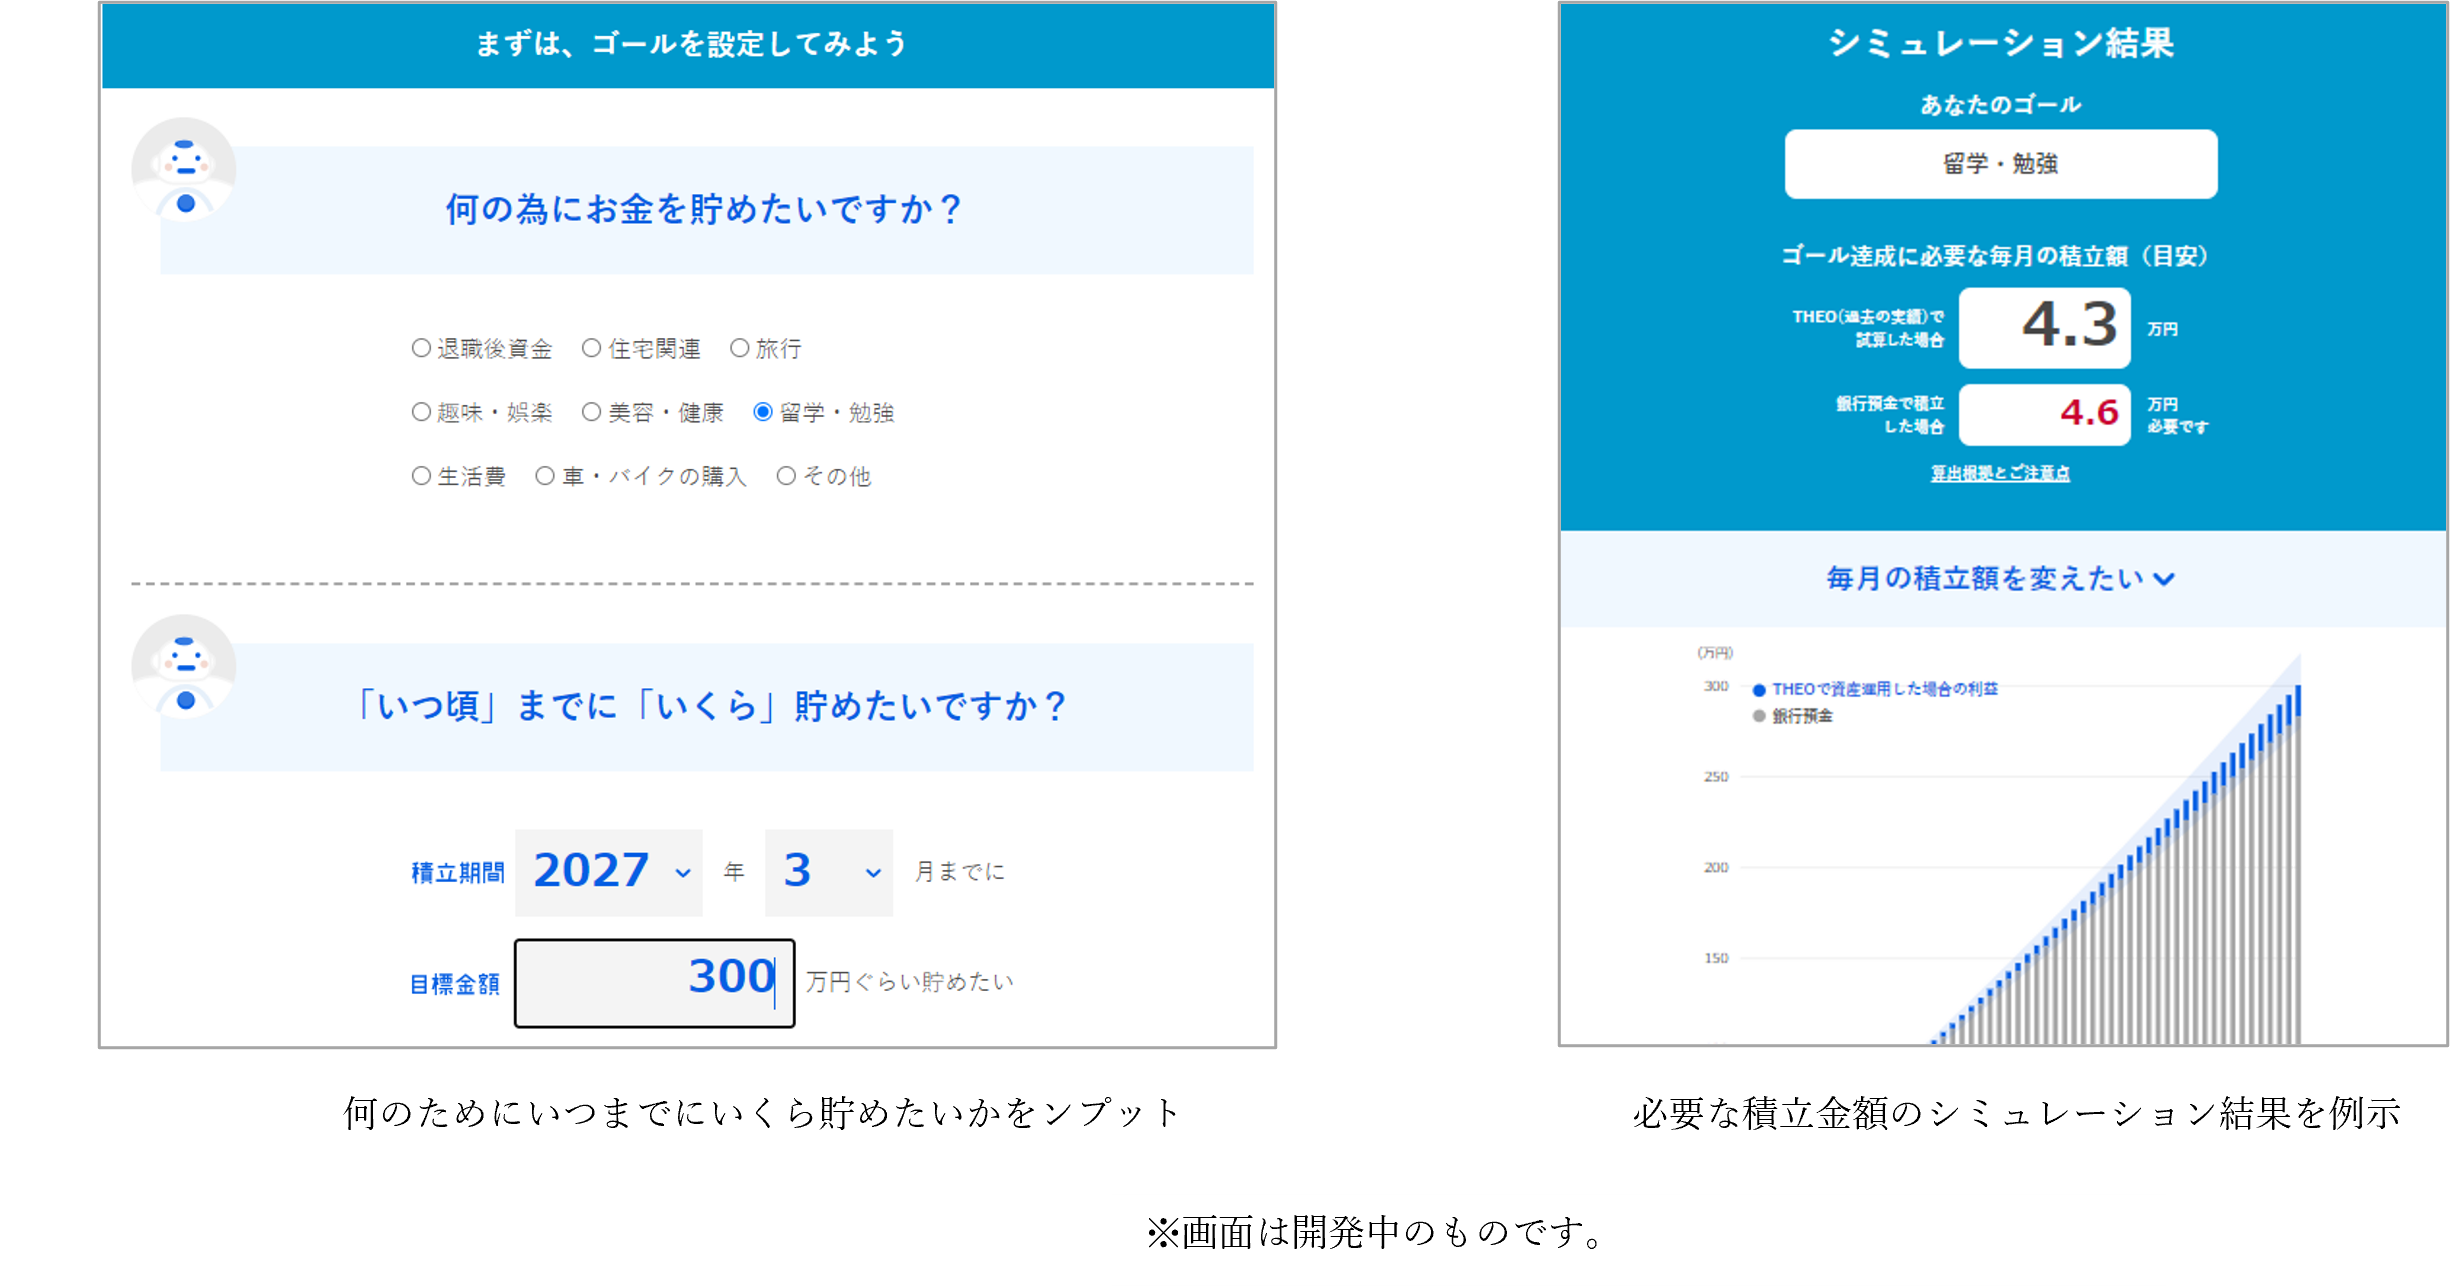2450x1286 pixels.
Task: Select the その他 radio option
Action: point(787,476)
